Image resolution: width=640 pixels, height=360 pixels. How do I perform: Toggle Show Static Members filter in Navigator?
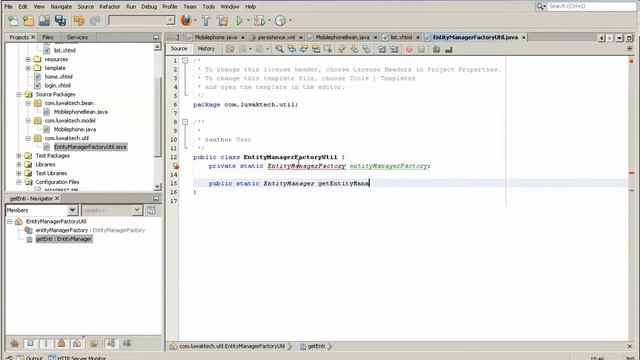46,343
